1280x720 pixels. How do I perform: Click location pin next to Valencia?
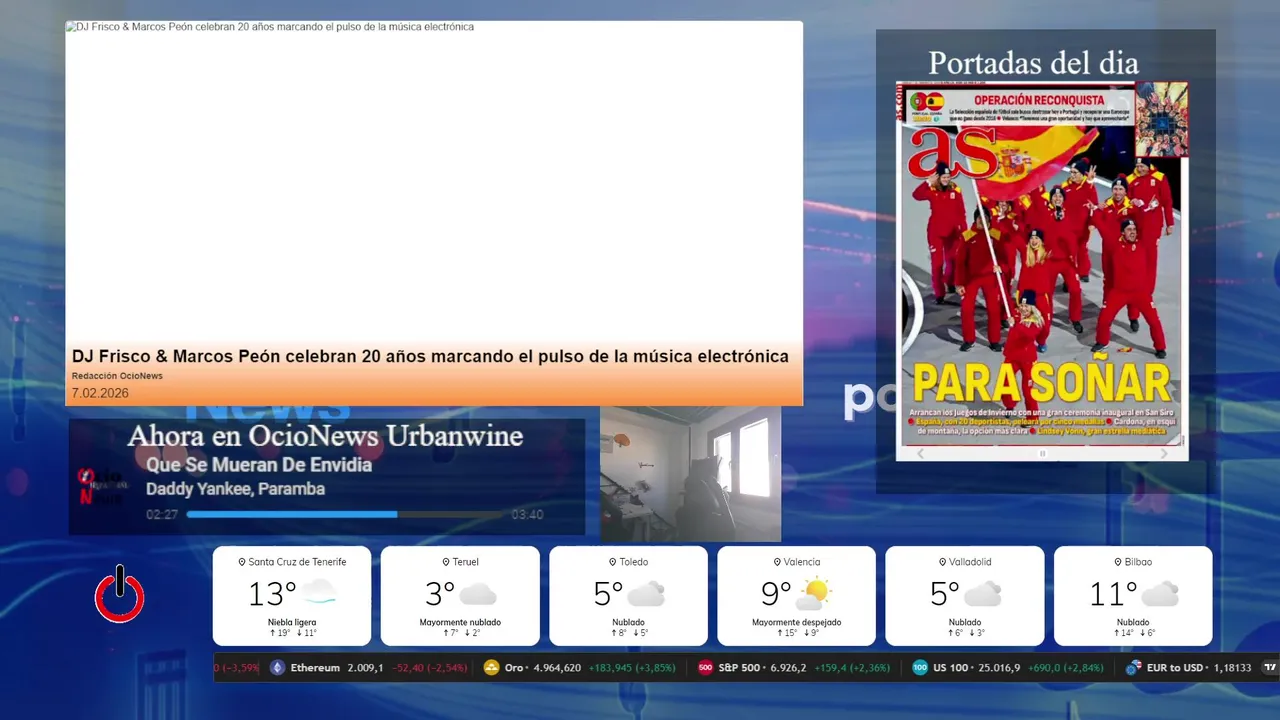pos(777,562)
